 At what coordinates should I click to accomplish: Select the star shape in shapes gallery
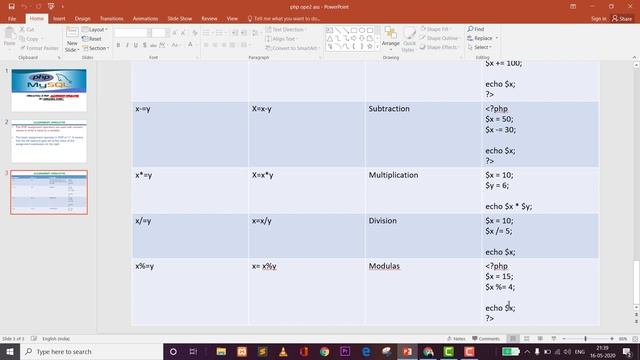[370, 47]
